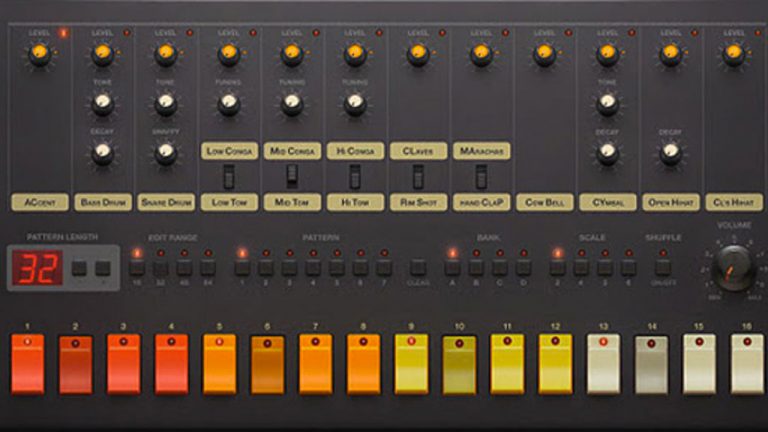Click the Low Conga label
Viewport: 768px width, 432px height.
229,151
